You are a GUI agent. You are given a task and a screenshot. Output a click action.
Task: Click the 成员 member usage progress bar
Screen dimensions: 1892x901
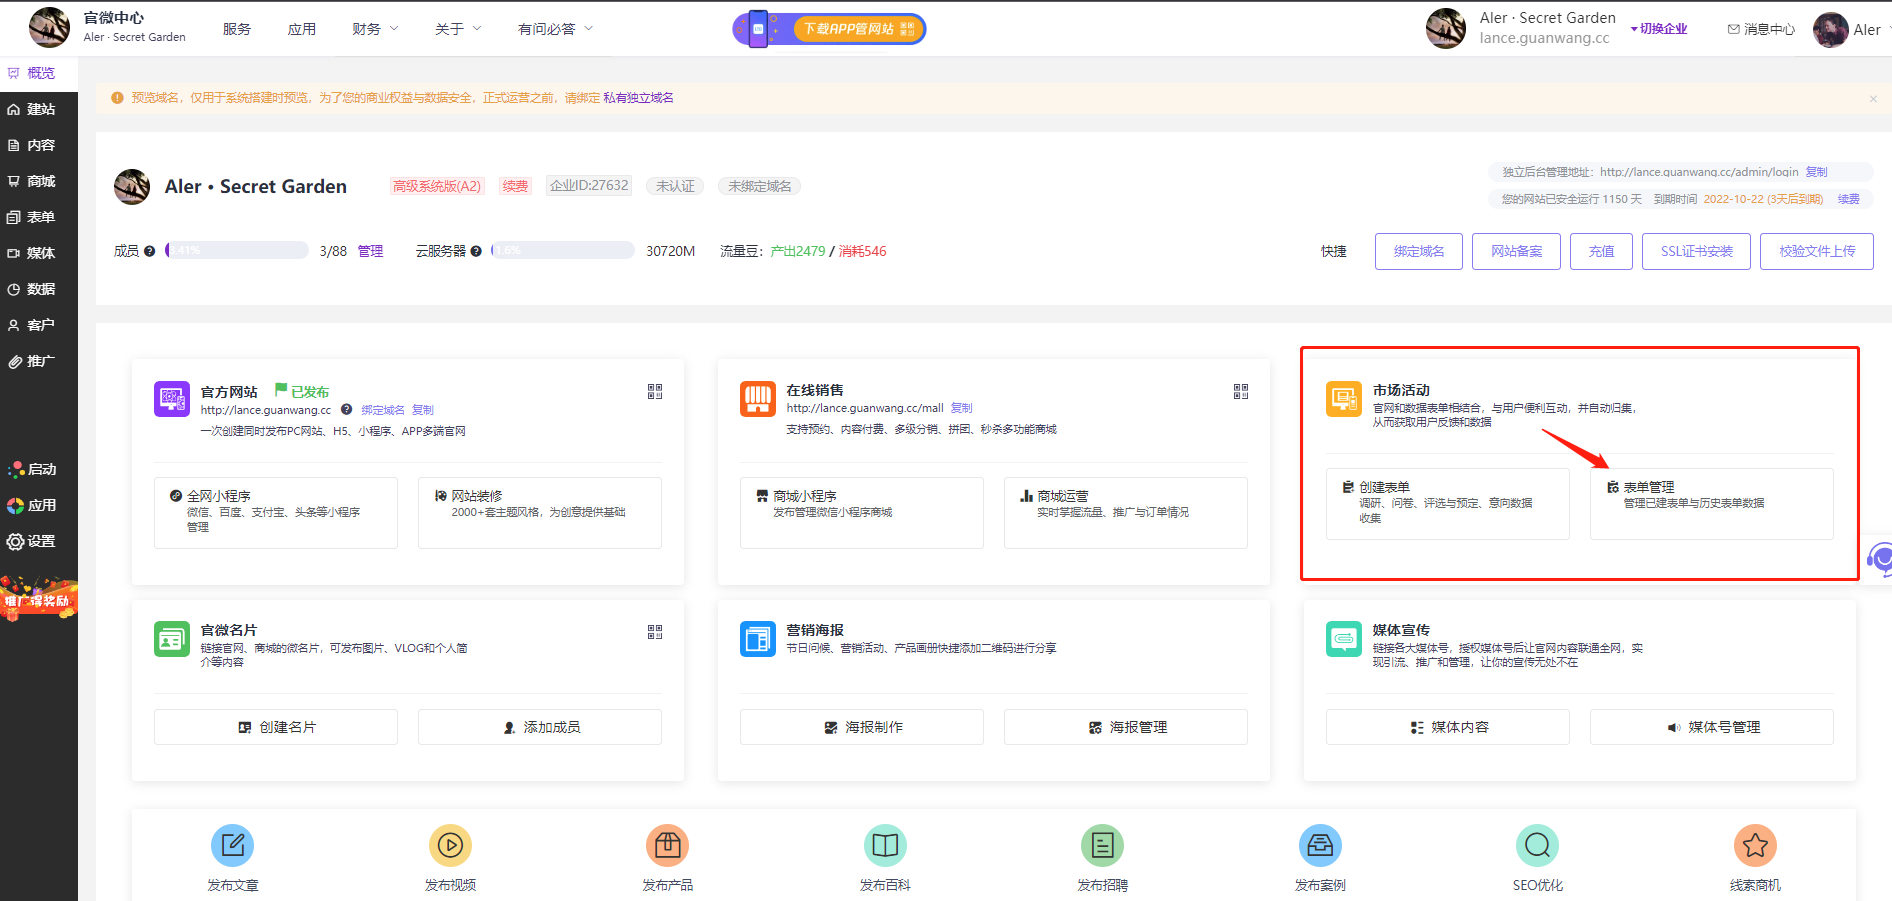pyautogui.click(x=237, y=251)
